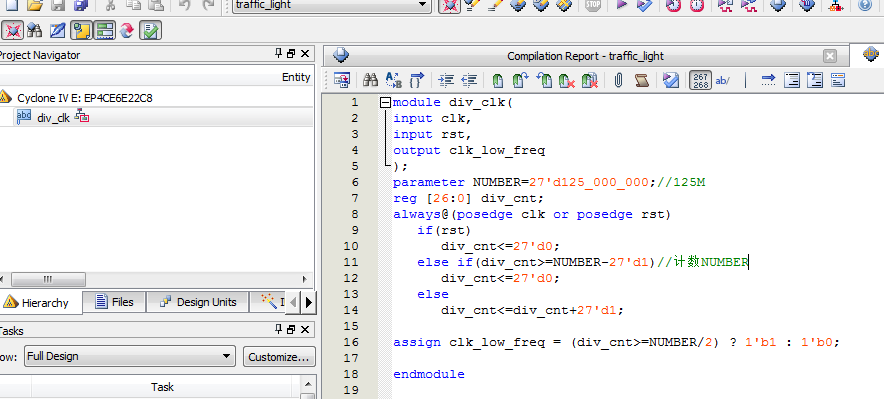Start Analysis & Synthesis play-check icon
The image size is (884, 399).
click(x=644, y=5)
